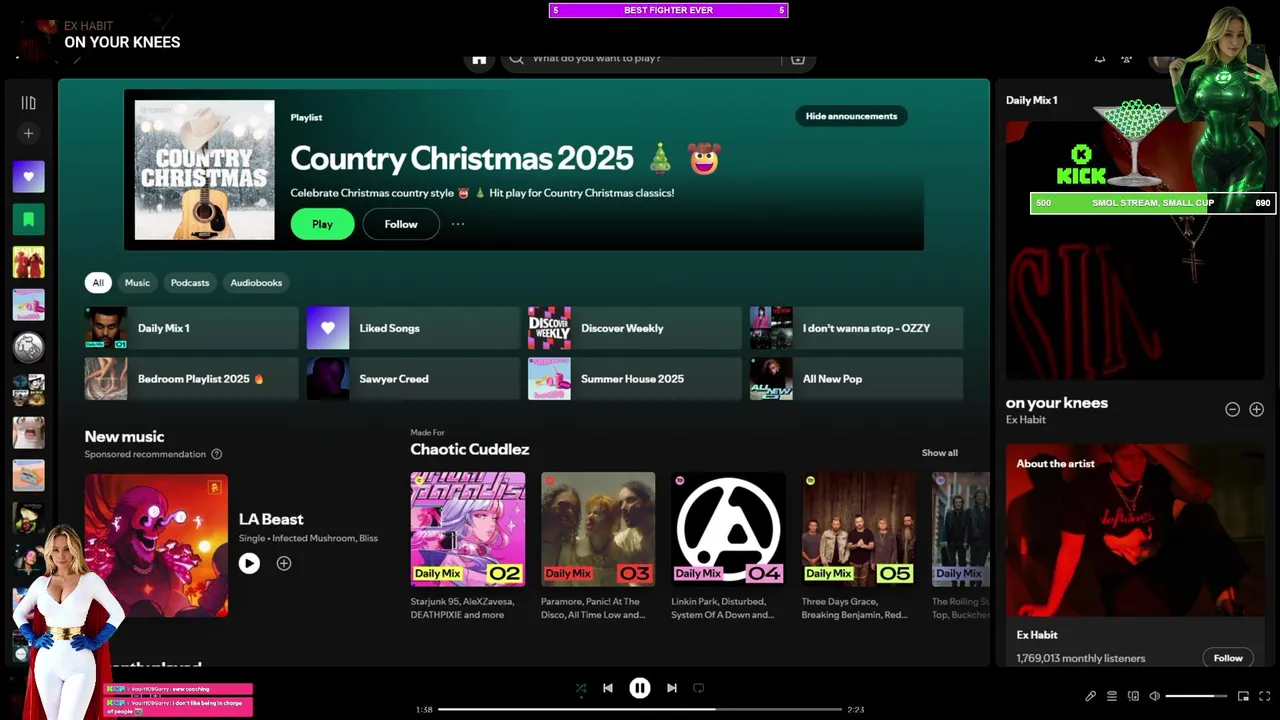The width and height of the screenshot is (1280, 720).
Task: Adjust the volume slider
Action: tap(1196, 696)
